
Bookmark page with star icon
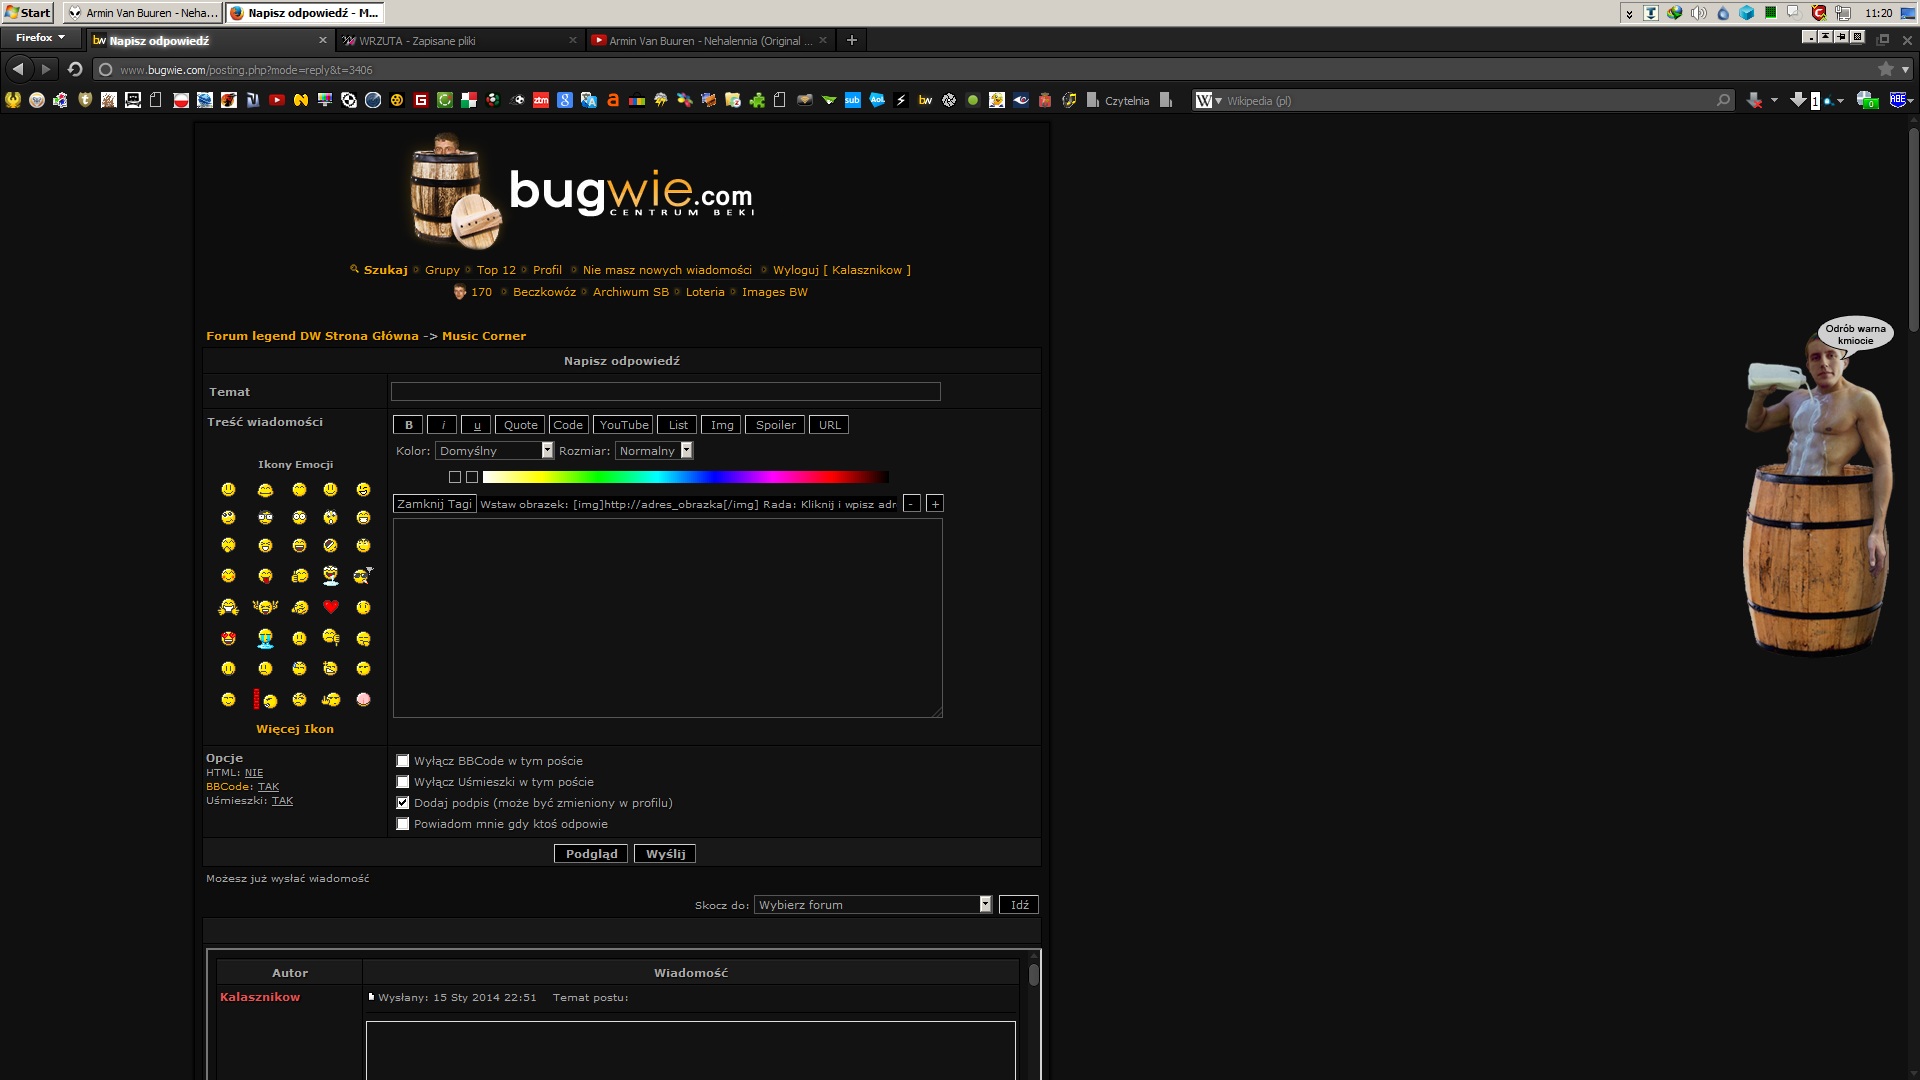pyautogui.click(x=1885, y=69)
